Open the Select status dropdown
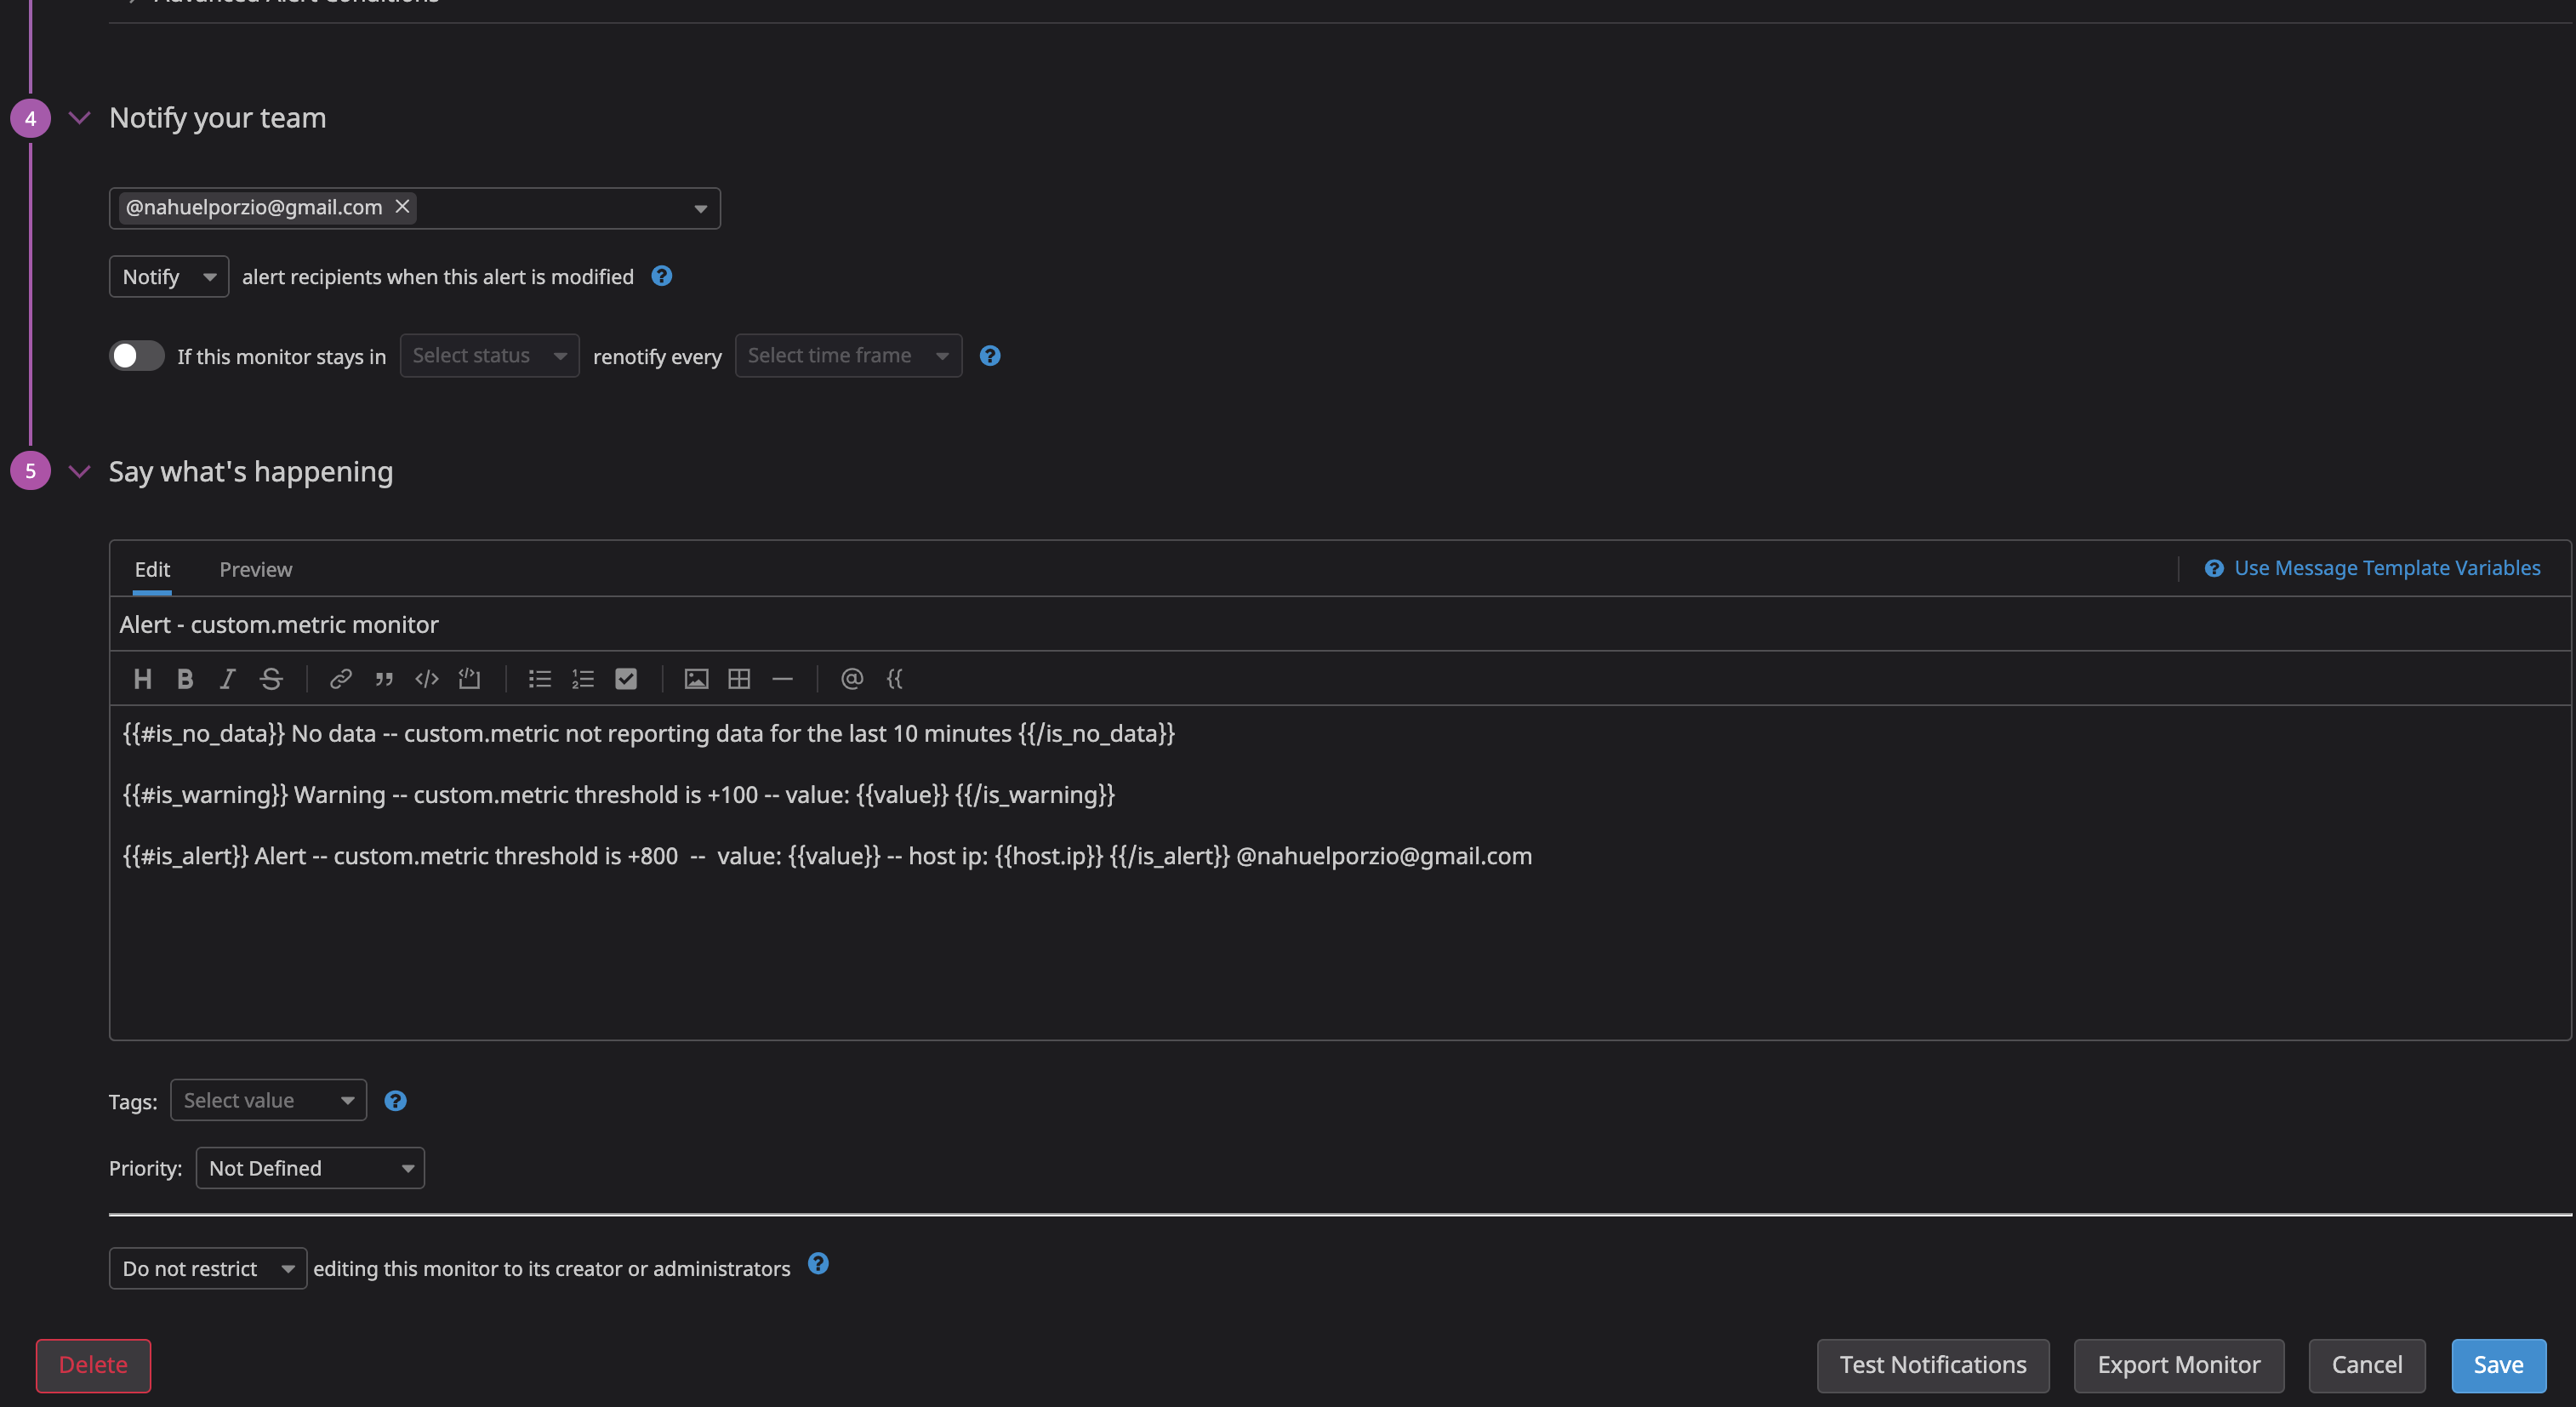 pyautogui.click(x=489, y=355)
